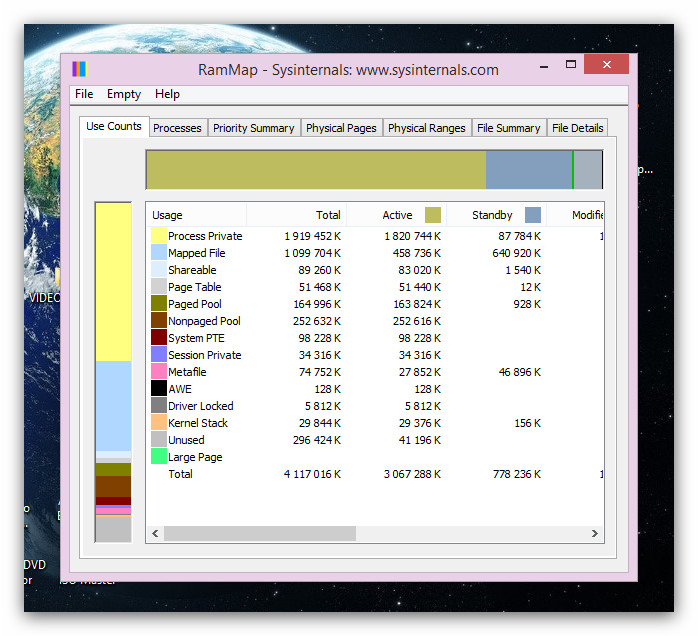Viewport: 698px width, 636px height.
Task: Select the Unused row label
Action: 187,440
